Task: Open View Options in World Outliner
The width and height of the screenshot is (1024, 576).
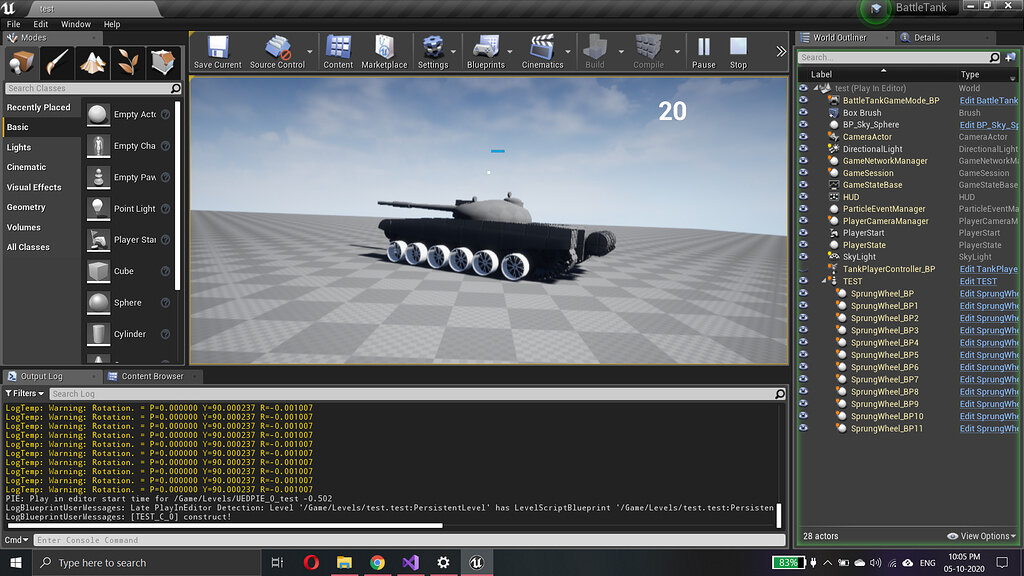Action: (x=982, y=536)
